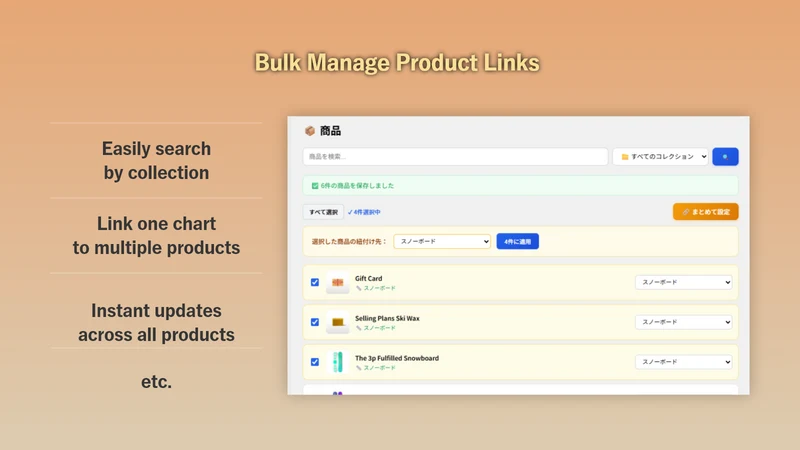800x450 pixels.
Task: Click the すべて選択 select all button
Action: click(x=323, y=212)
